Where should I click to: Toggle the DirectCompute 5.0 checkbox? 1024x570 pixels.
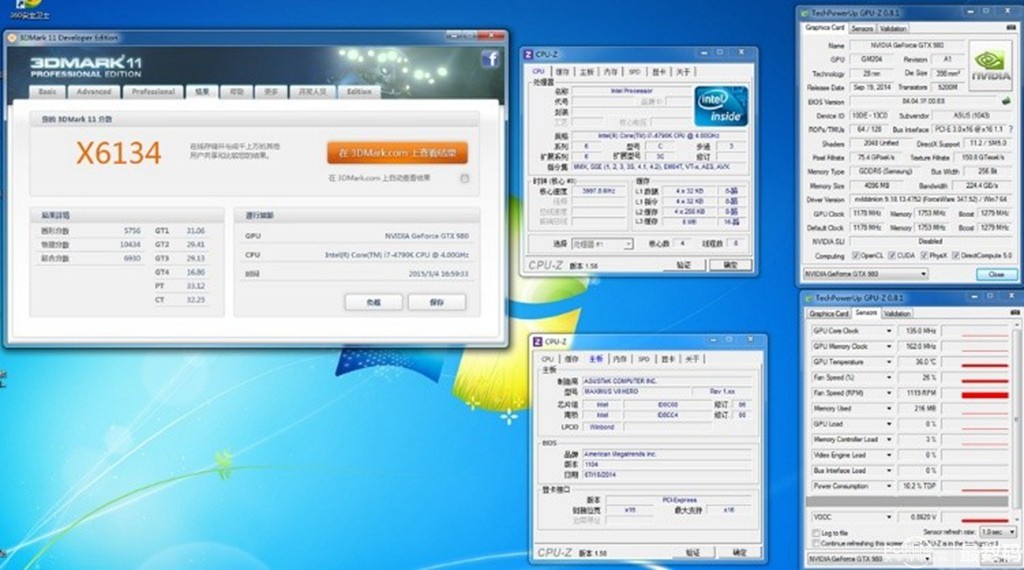pos(956,255)
